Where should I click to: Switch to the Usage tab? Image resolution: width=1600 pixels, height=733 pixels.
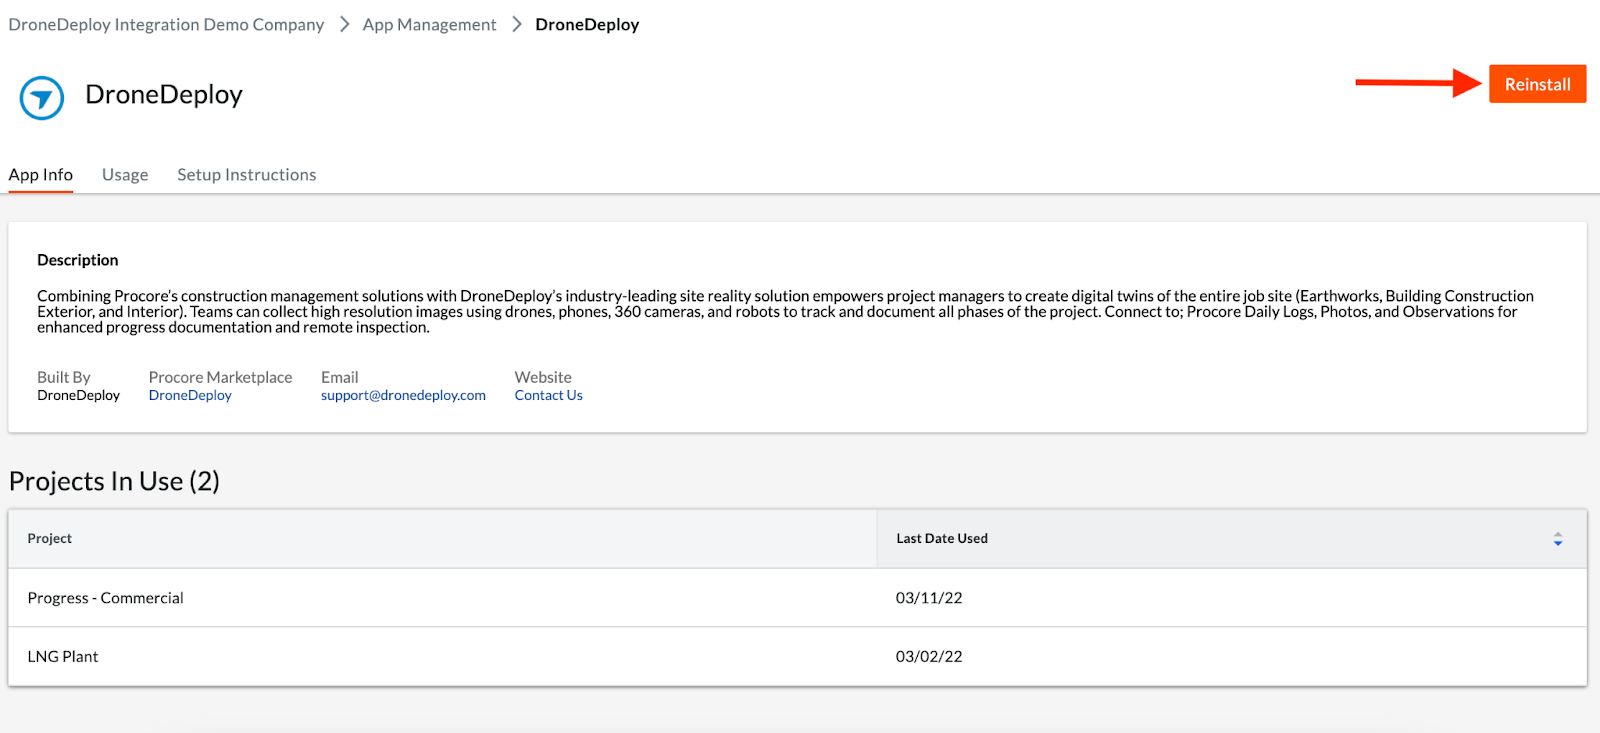coord(125,175)
